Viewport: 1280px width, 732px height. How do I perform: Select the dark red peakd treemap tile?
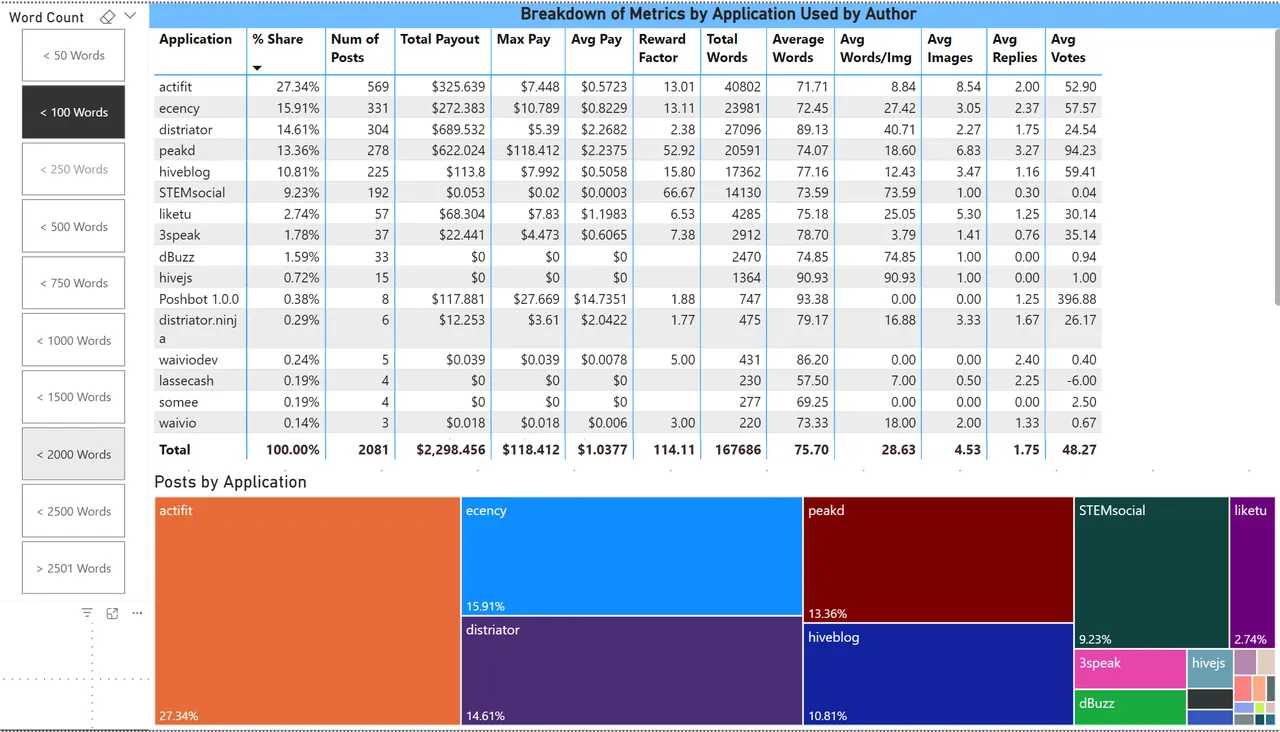(938, 560)
